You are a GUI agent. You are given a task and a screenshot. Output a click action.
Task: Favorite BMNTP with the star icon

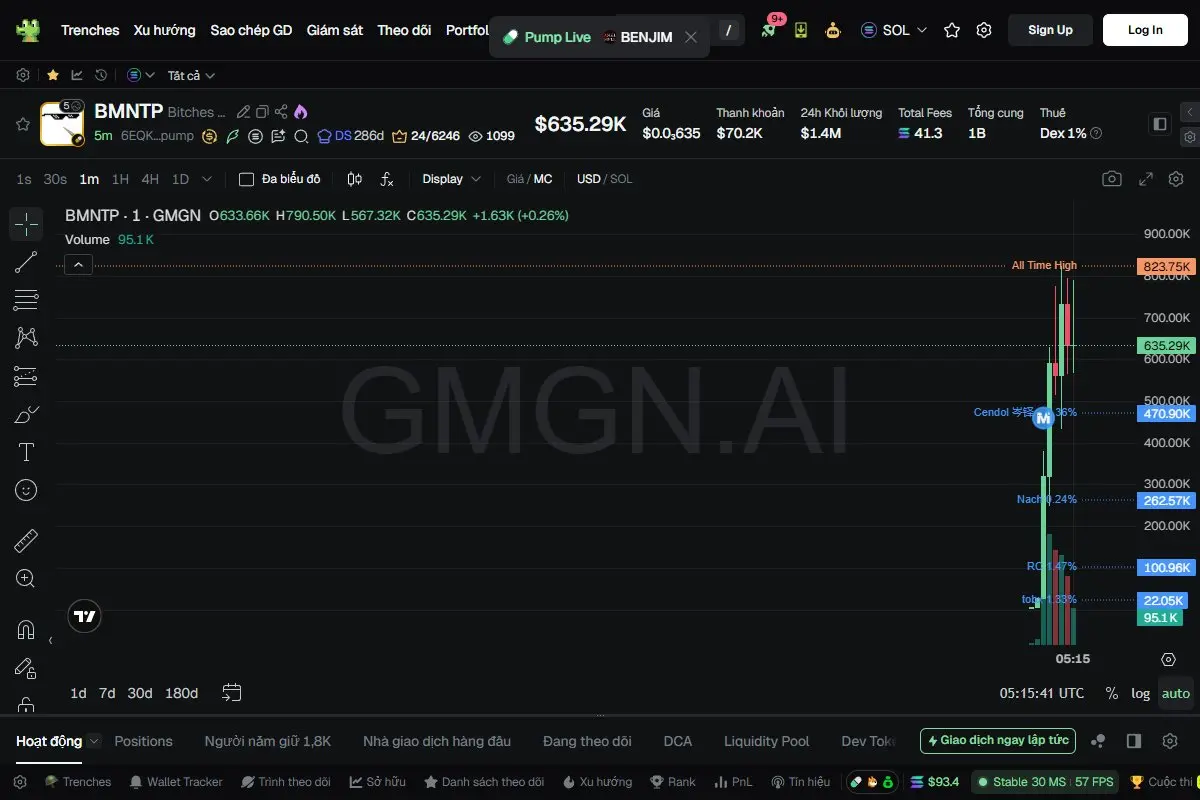(x=22, y=124)
